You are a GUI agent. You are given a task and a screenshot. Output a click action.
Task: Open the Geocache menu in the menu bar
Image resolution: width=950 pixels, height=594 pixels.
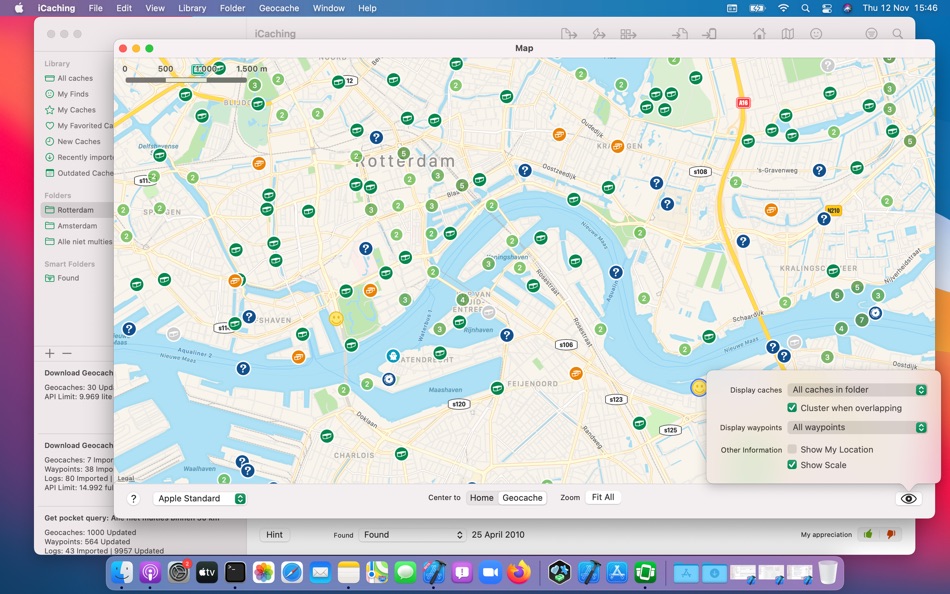(x=278, y=8)
